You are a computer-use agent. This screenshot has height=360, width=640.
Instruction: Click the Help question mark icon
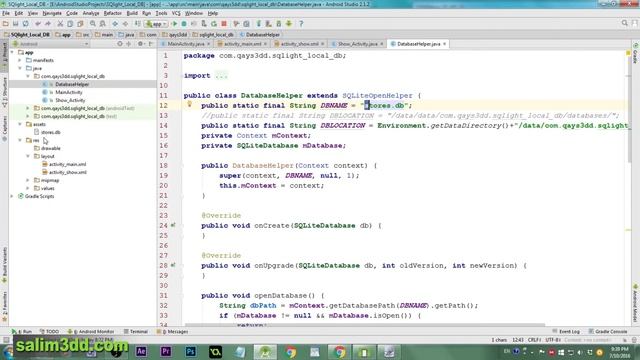pyautogui.click(x=301, y=24)
